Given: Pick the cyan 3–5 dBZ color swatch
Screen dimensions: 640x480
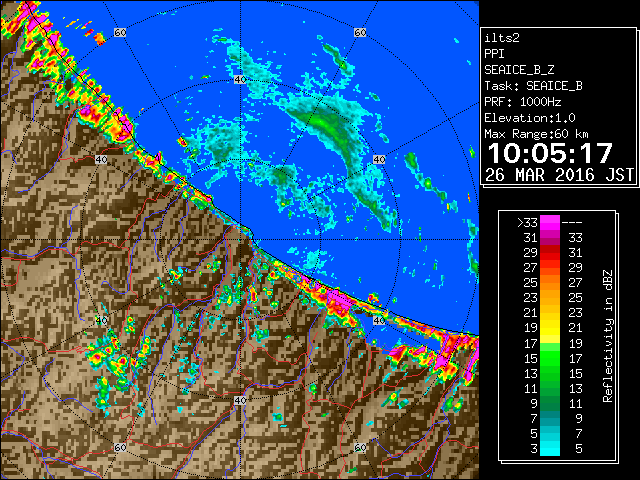Looking at the screenshot, I should coord(550,448).
